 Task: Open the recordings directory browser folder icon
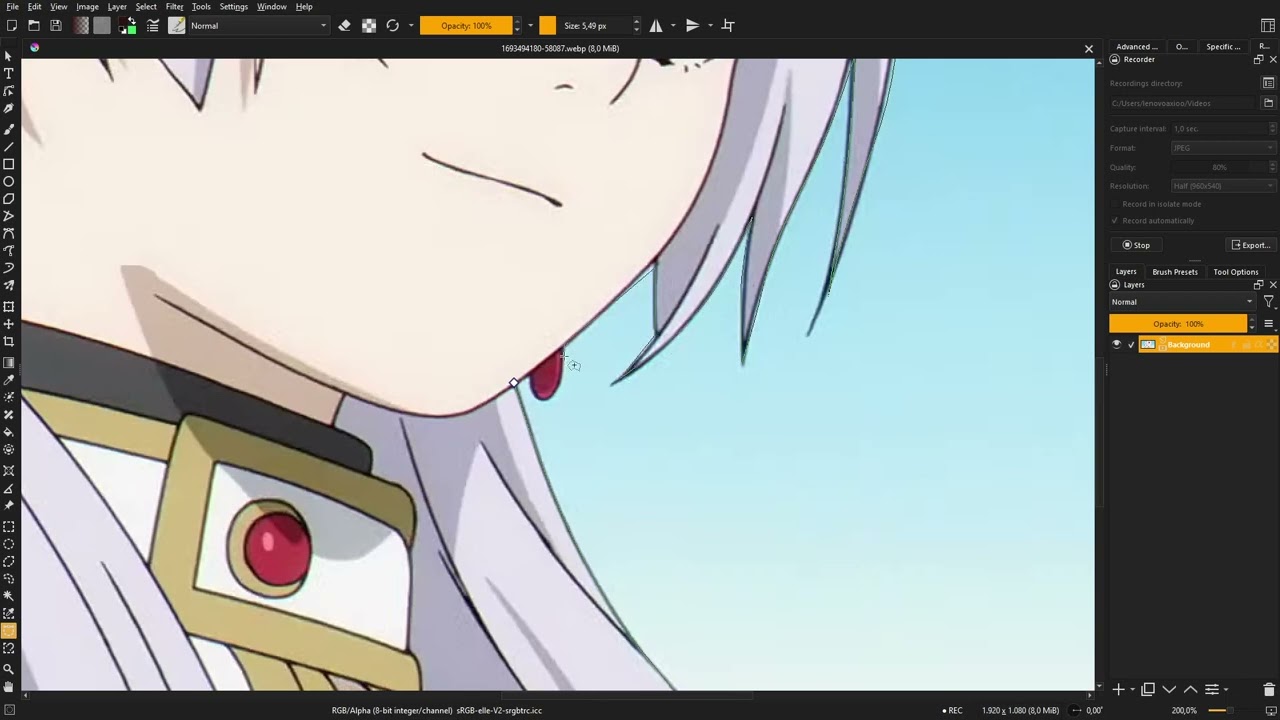pos(1268,103)
